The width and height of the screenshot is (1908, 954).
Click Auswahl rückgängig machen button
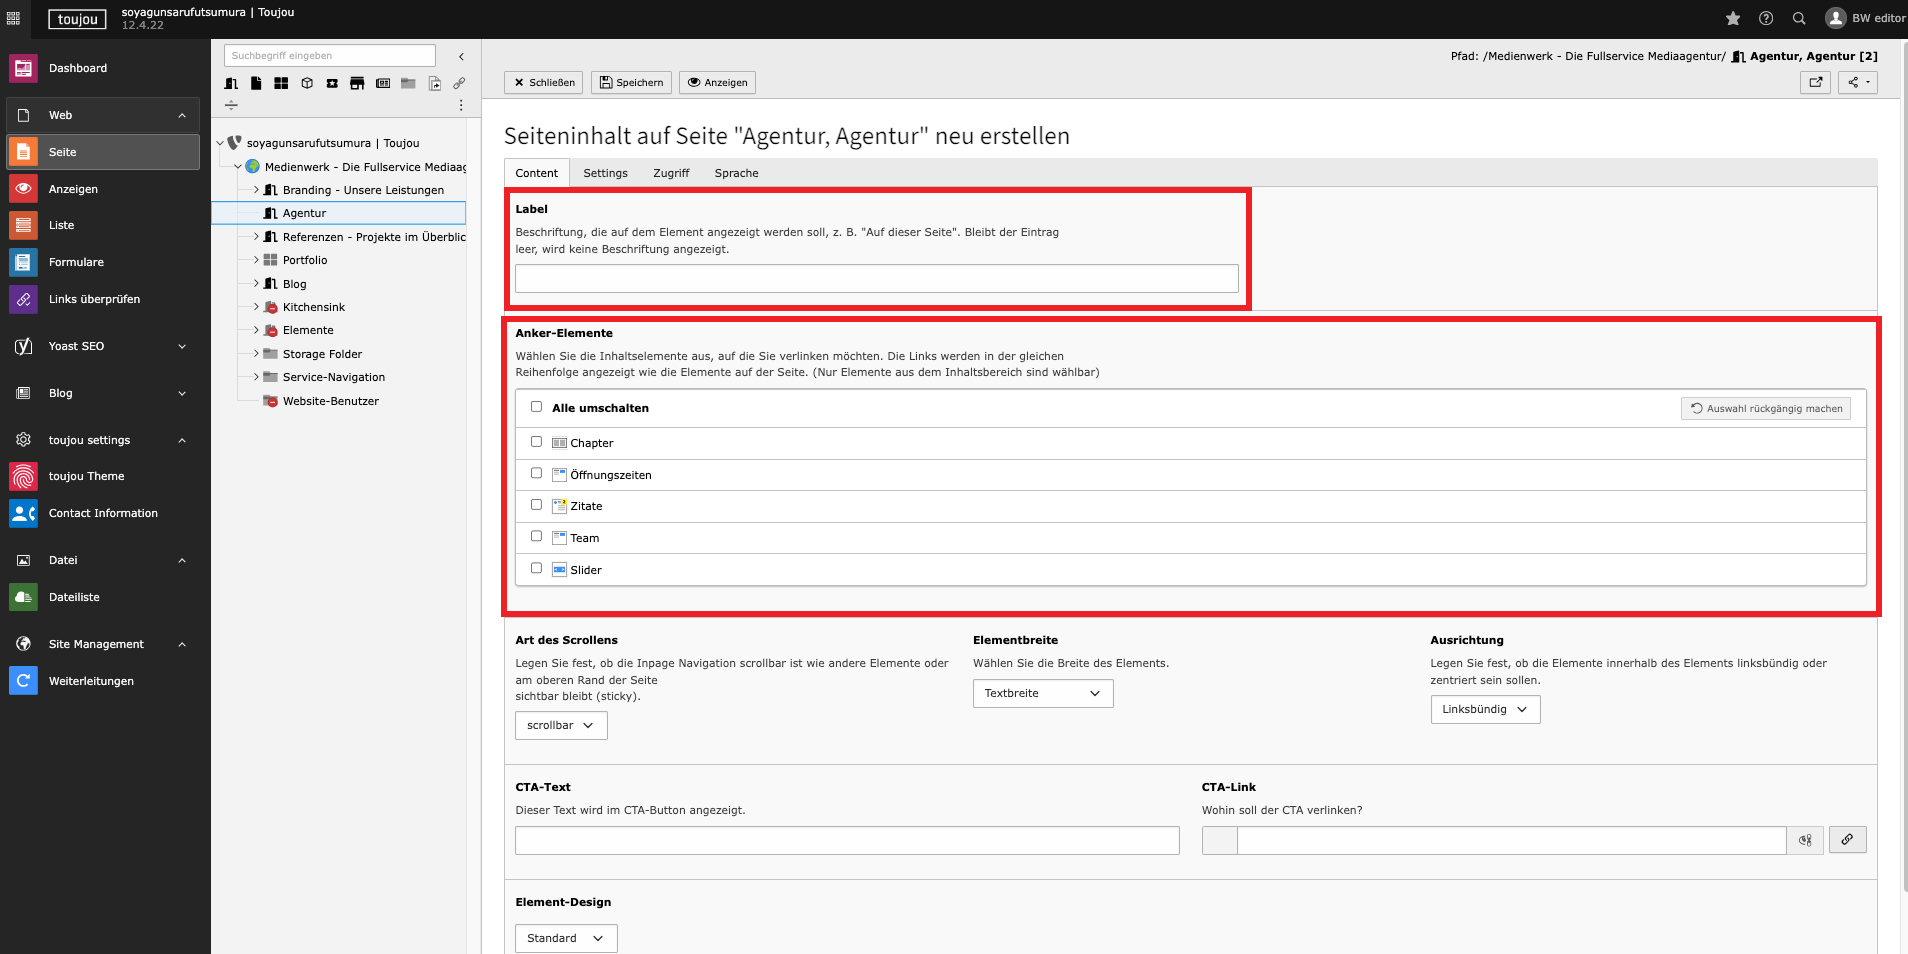[x=1765, y=408]
